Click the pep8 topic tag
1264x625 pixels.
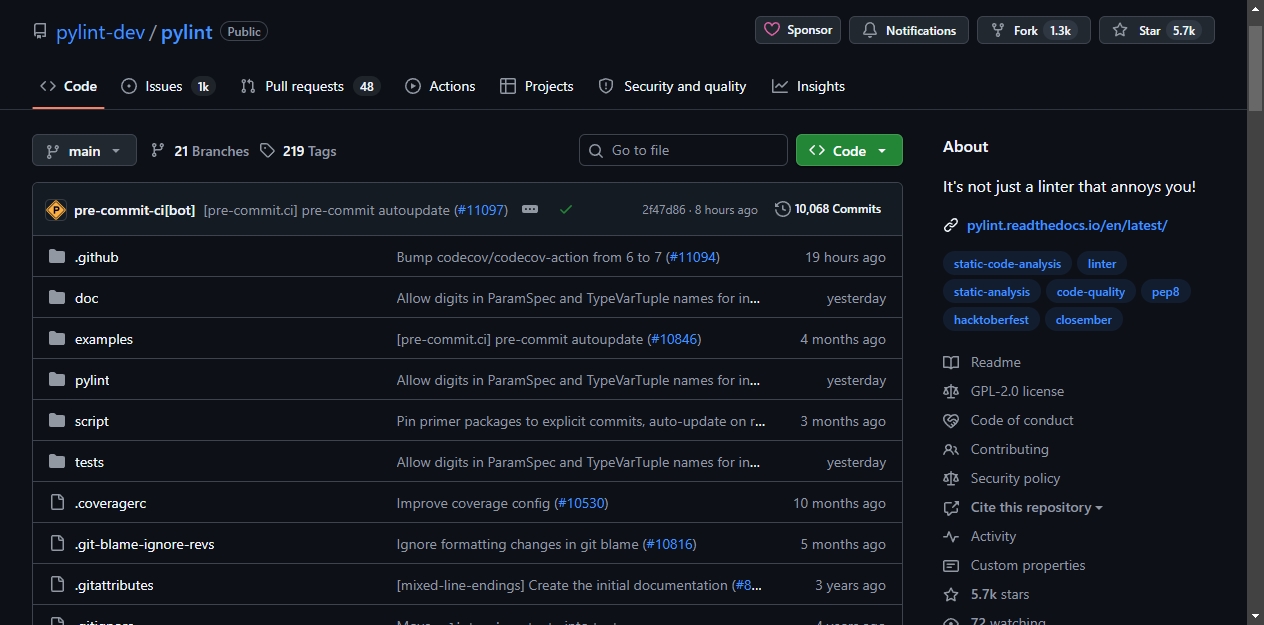click(1166, 292)
